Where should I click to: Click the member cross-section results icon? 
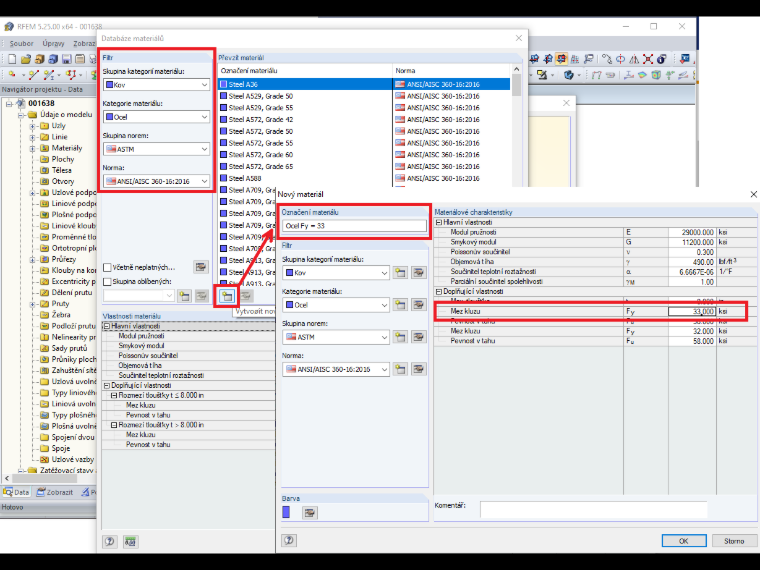pos(629,75)
